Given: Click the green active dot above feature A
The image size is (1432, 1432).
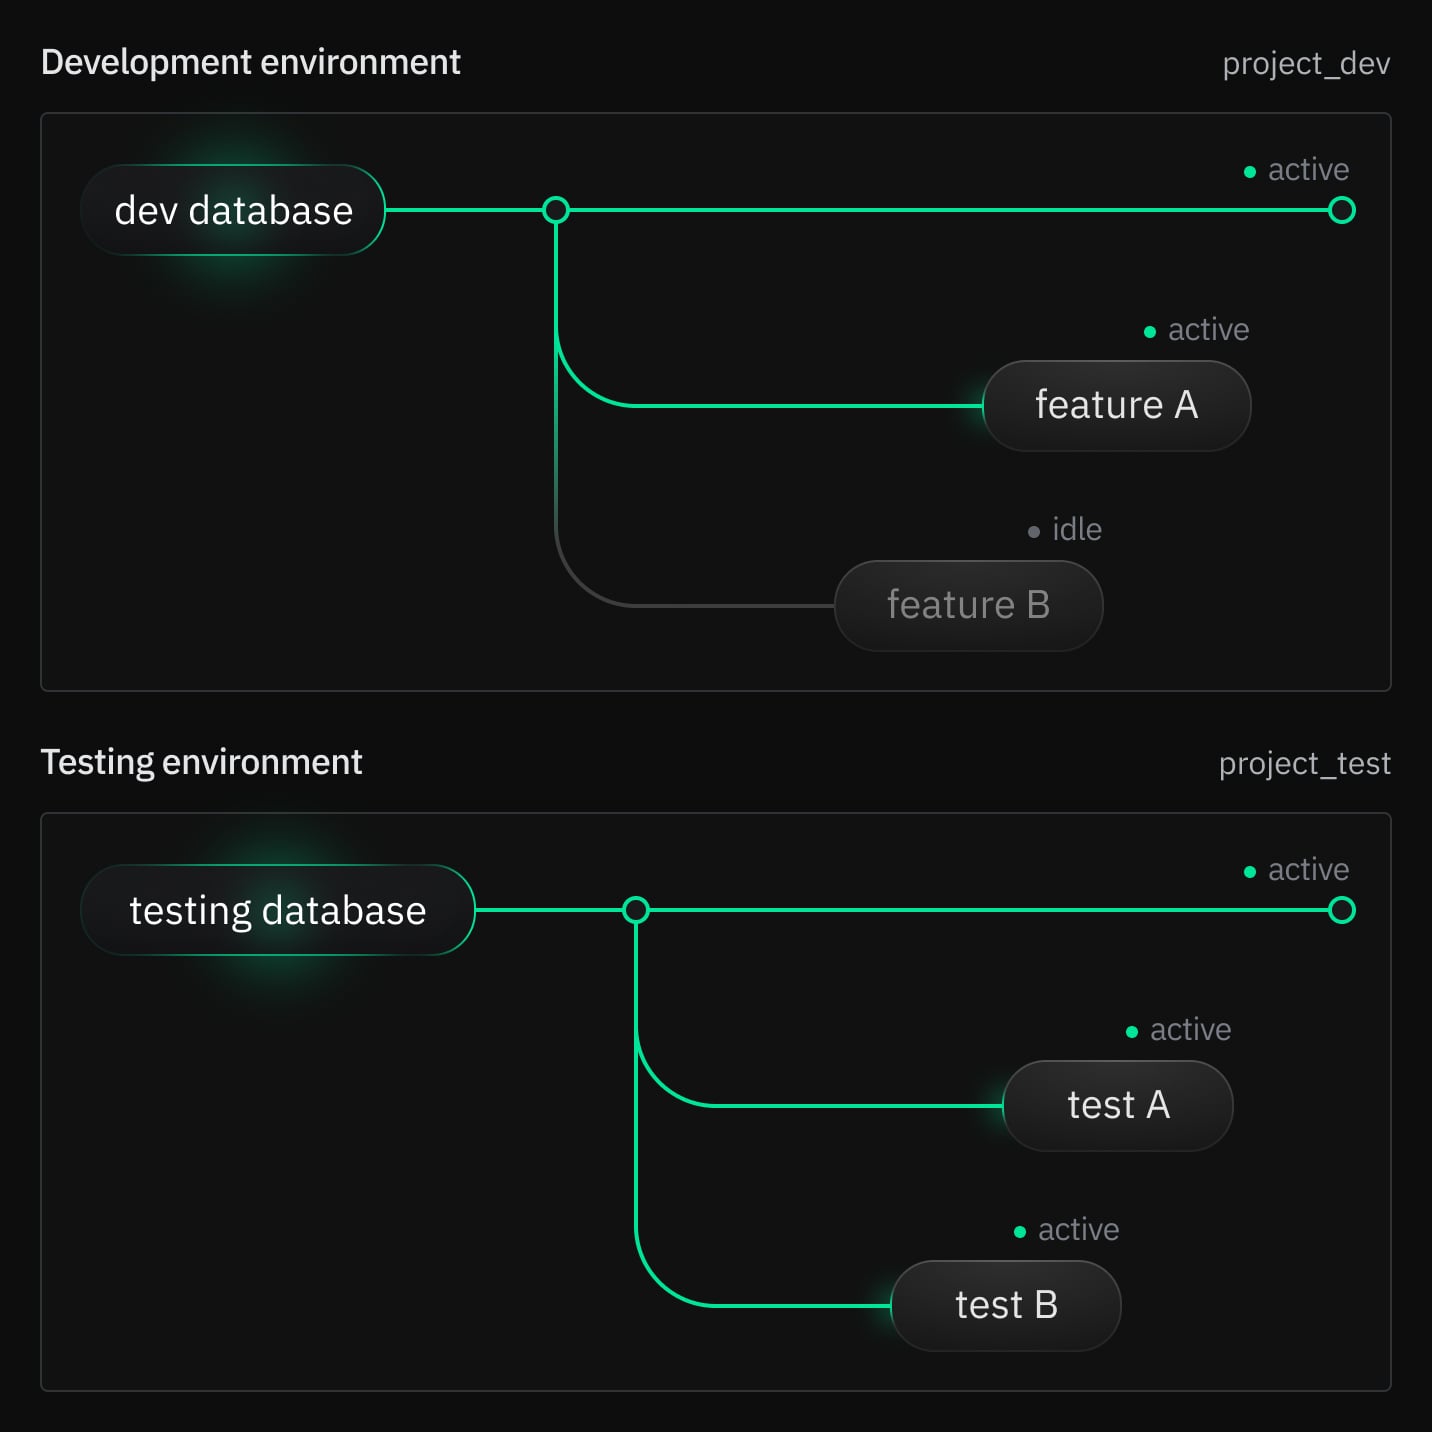Looking at the screenshot, I should 1150,332.
